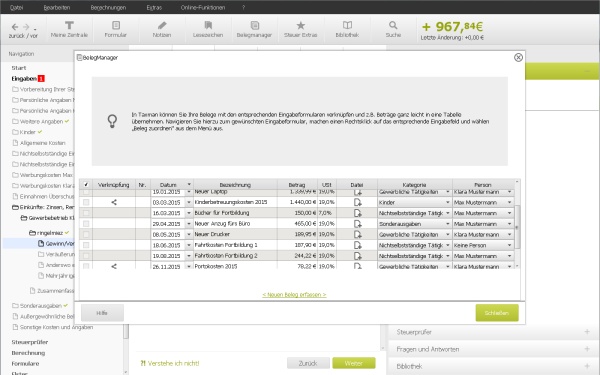Open Lesezeichen bookmark icon
Screen dimensions: 600x375
208,29
